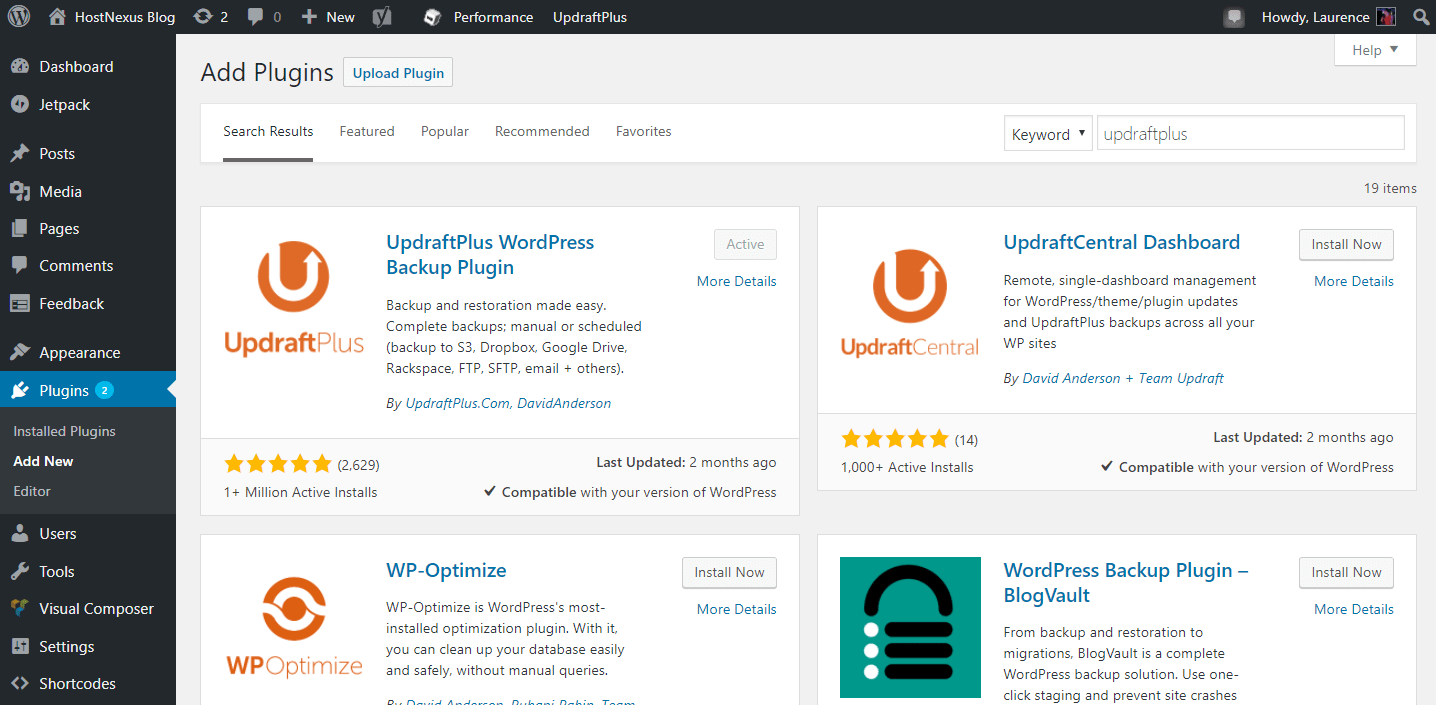Click the Performance cube icon
Screen dimensions: 1436x705
pyautogui.click(x=432, y=17)
